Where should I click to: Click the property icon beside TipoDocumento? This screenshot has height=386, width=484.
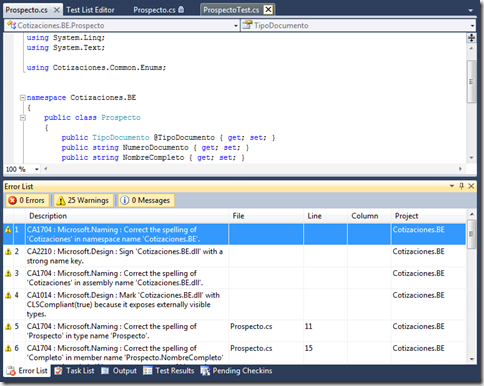247,25
